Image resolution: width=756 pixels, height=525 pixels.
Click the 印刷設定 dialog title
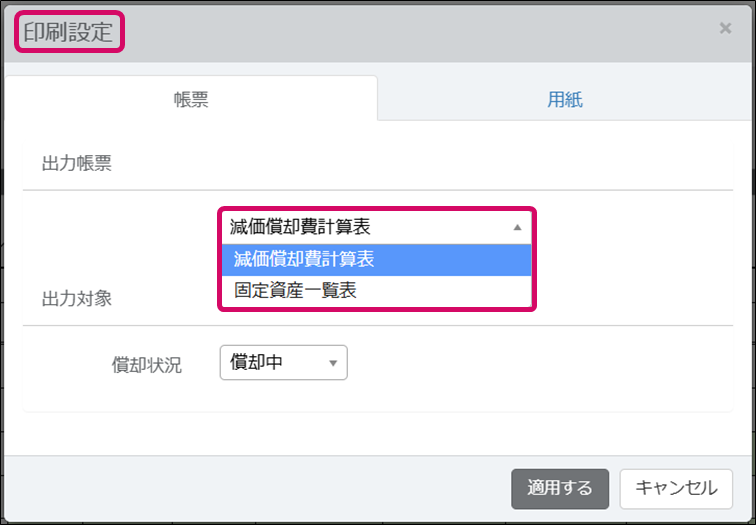[68, 31]
